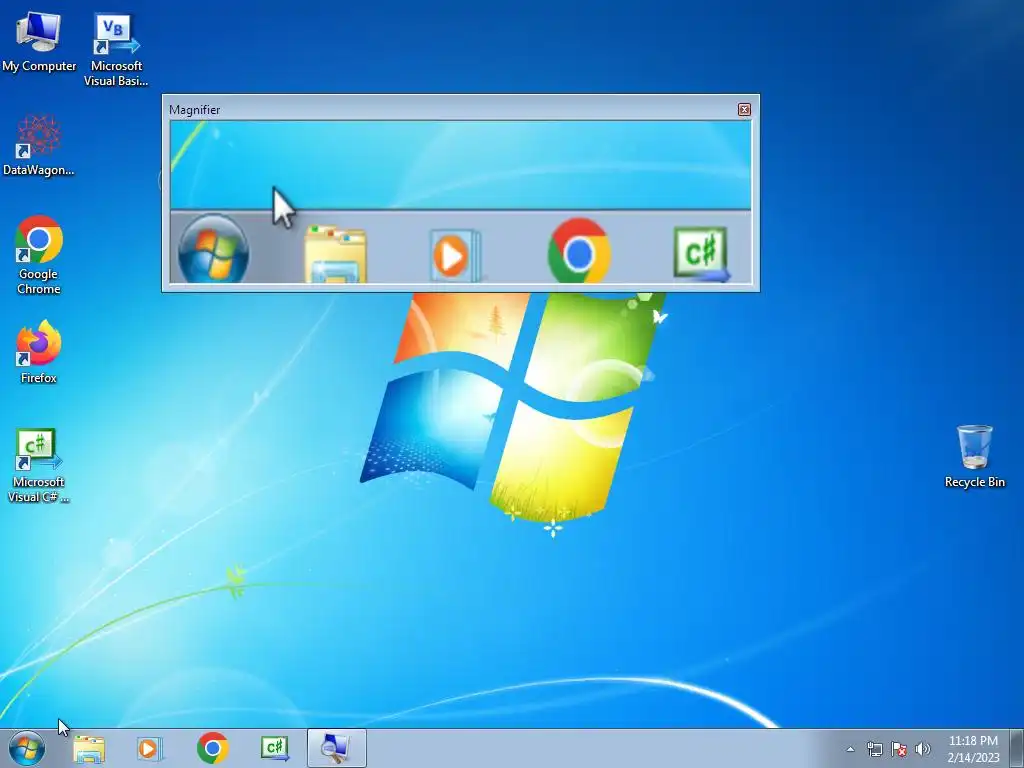
Task: Select Google Chrome desktop shortcut
Action: click(x=39, y=255)
